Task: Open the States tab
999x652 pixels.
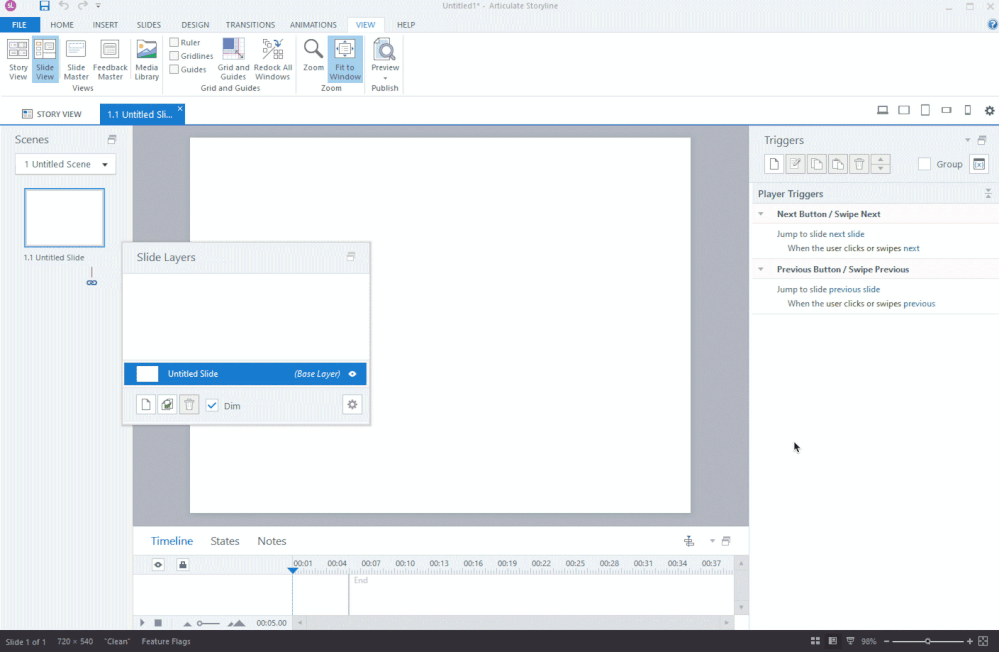Action: [x=225, y=541]
